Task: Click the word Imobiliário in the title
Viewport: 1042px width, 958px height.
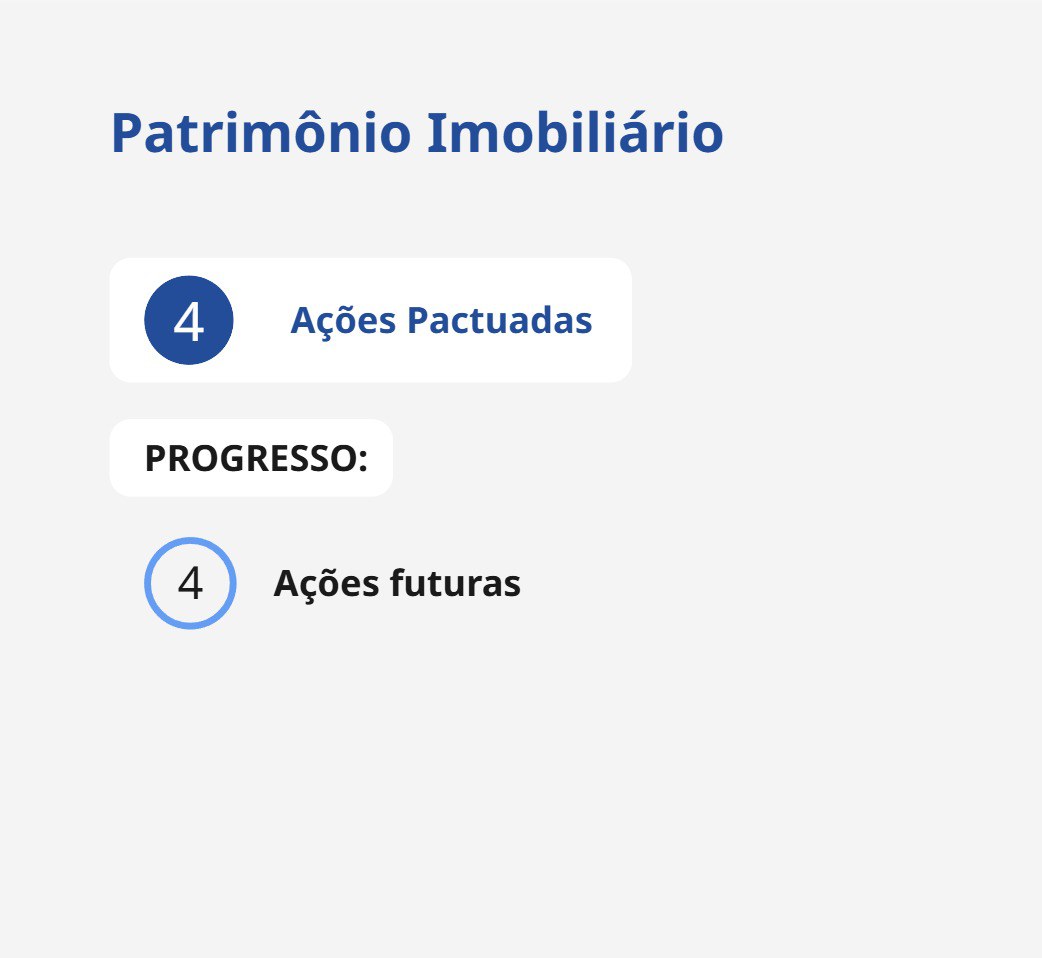Action: click(x=574, y=133)
